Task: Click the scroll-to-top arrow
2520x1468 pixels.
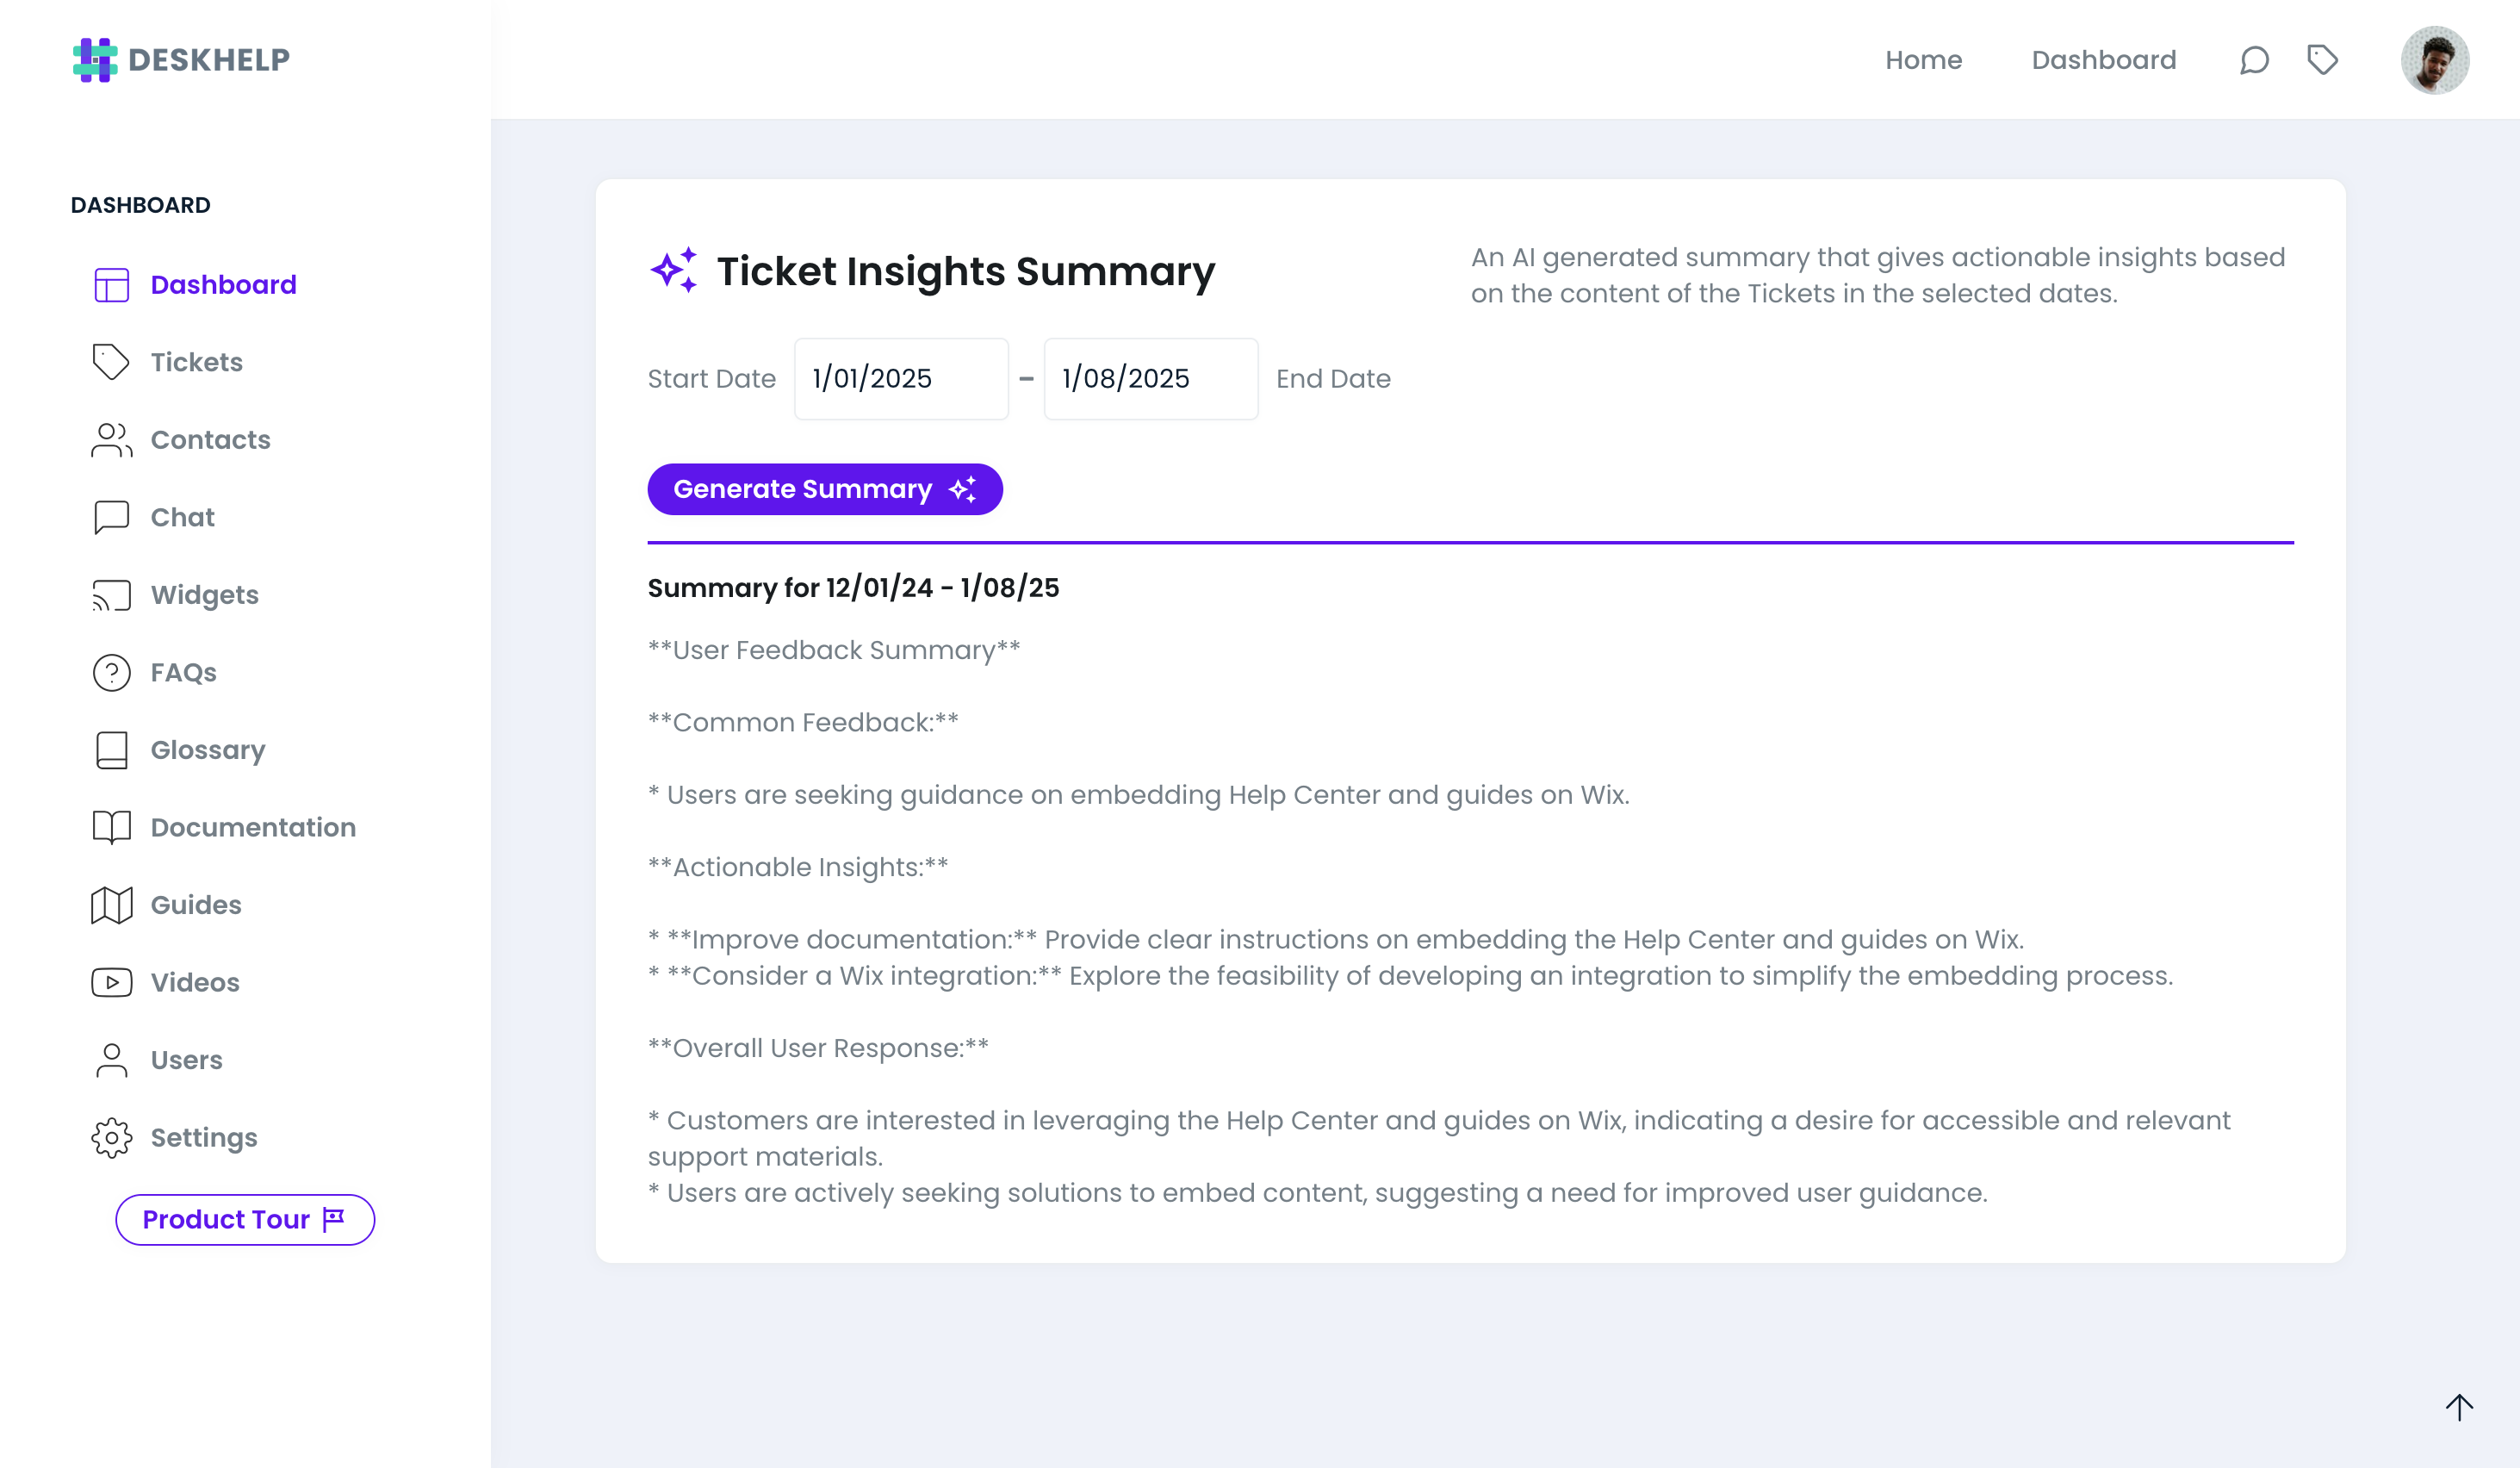Action: tap(2459, 1407)
